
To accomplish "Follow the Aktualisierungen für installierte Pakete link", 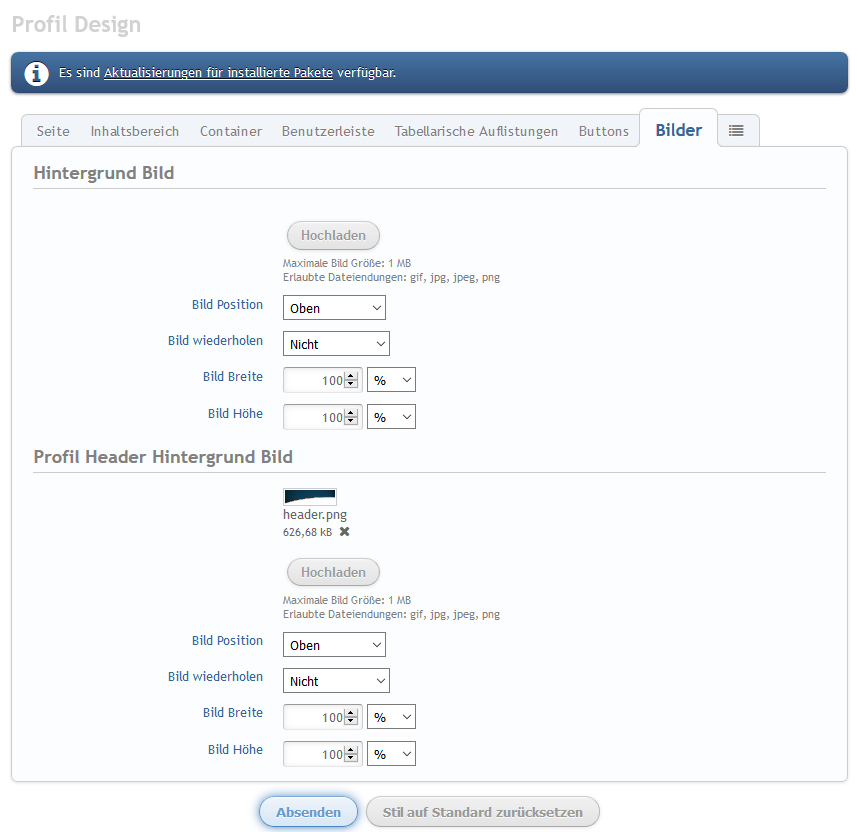I will pyautogui.click(x=218, y=73).
